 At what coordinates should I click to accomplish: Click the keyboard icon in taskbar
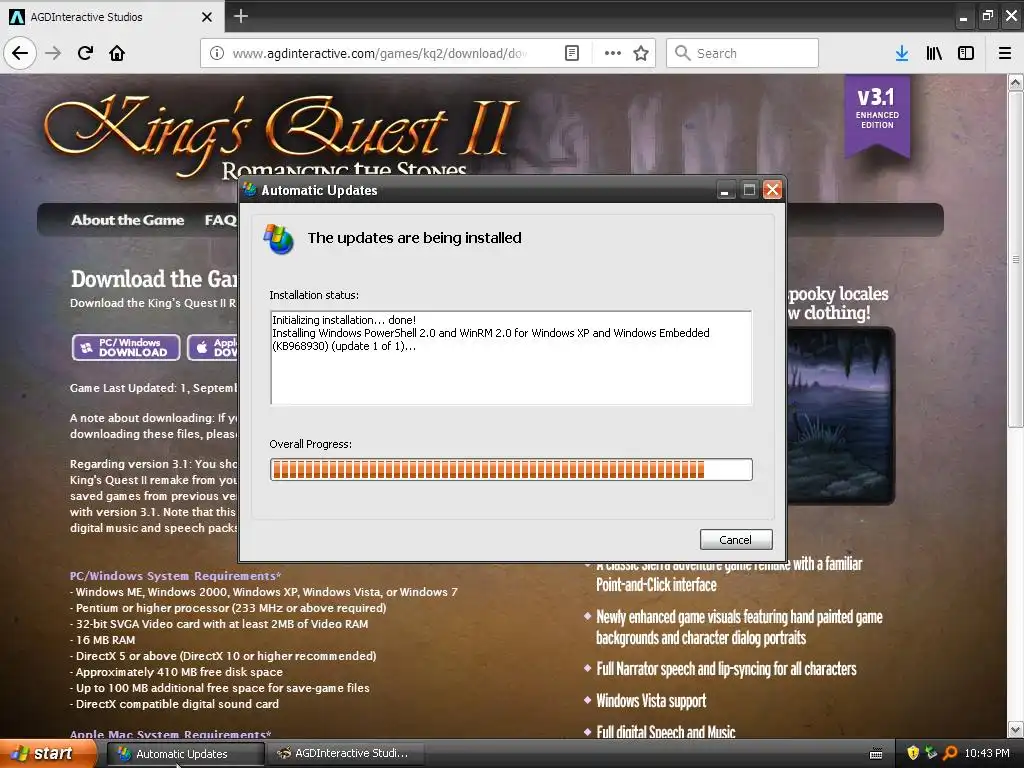(876, 754)
